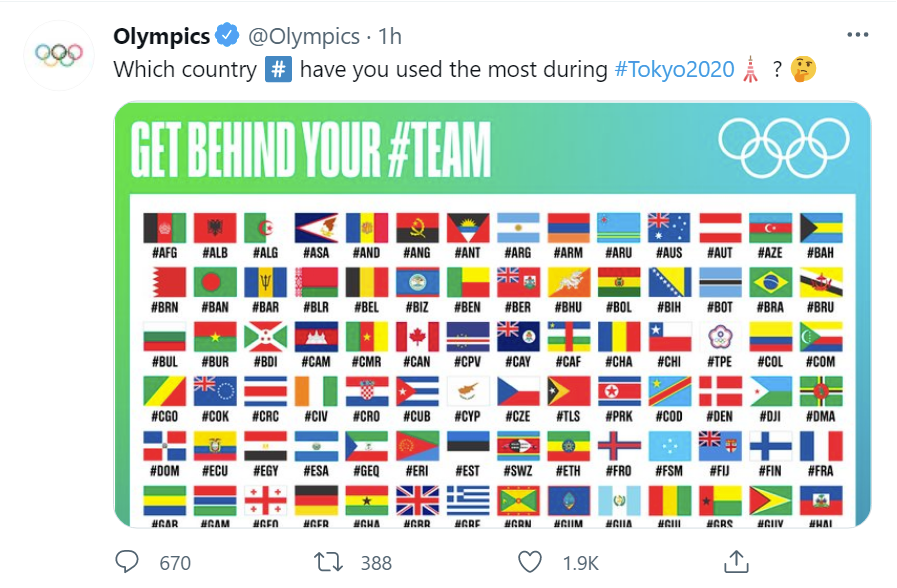Screen dimensions: 897x588
Task: Click the Olympic rings logo inside the image
Action: coord(782,145)
